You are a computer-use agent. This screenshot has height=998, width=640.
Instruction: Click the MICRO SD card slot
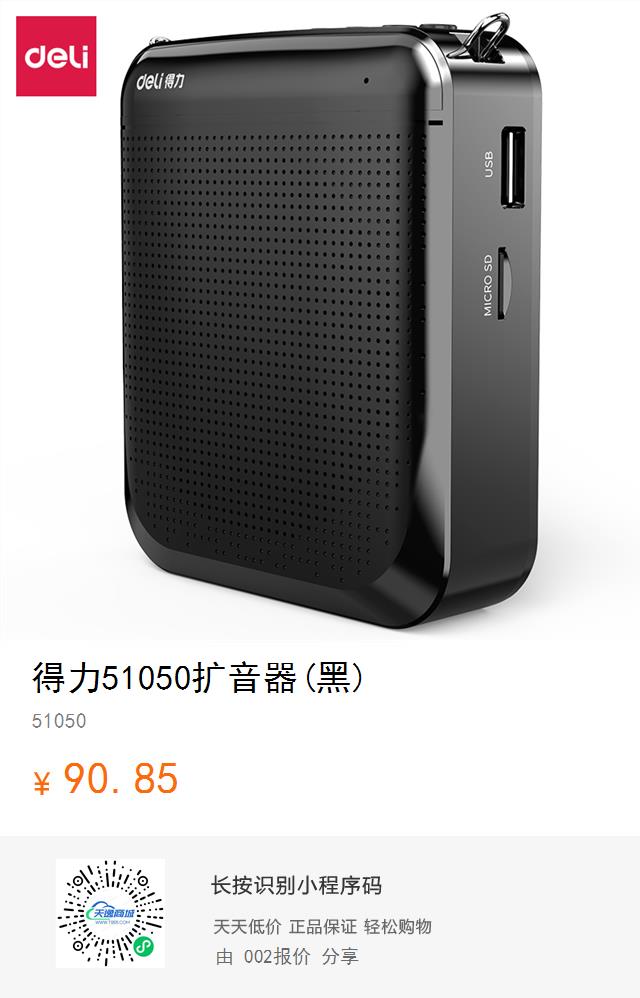point(503,283)
